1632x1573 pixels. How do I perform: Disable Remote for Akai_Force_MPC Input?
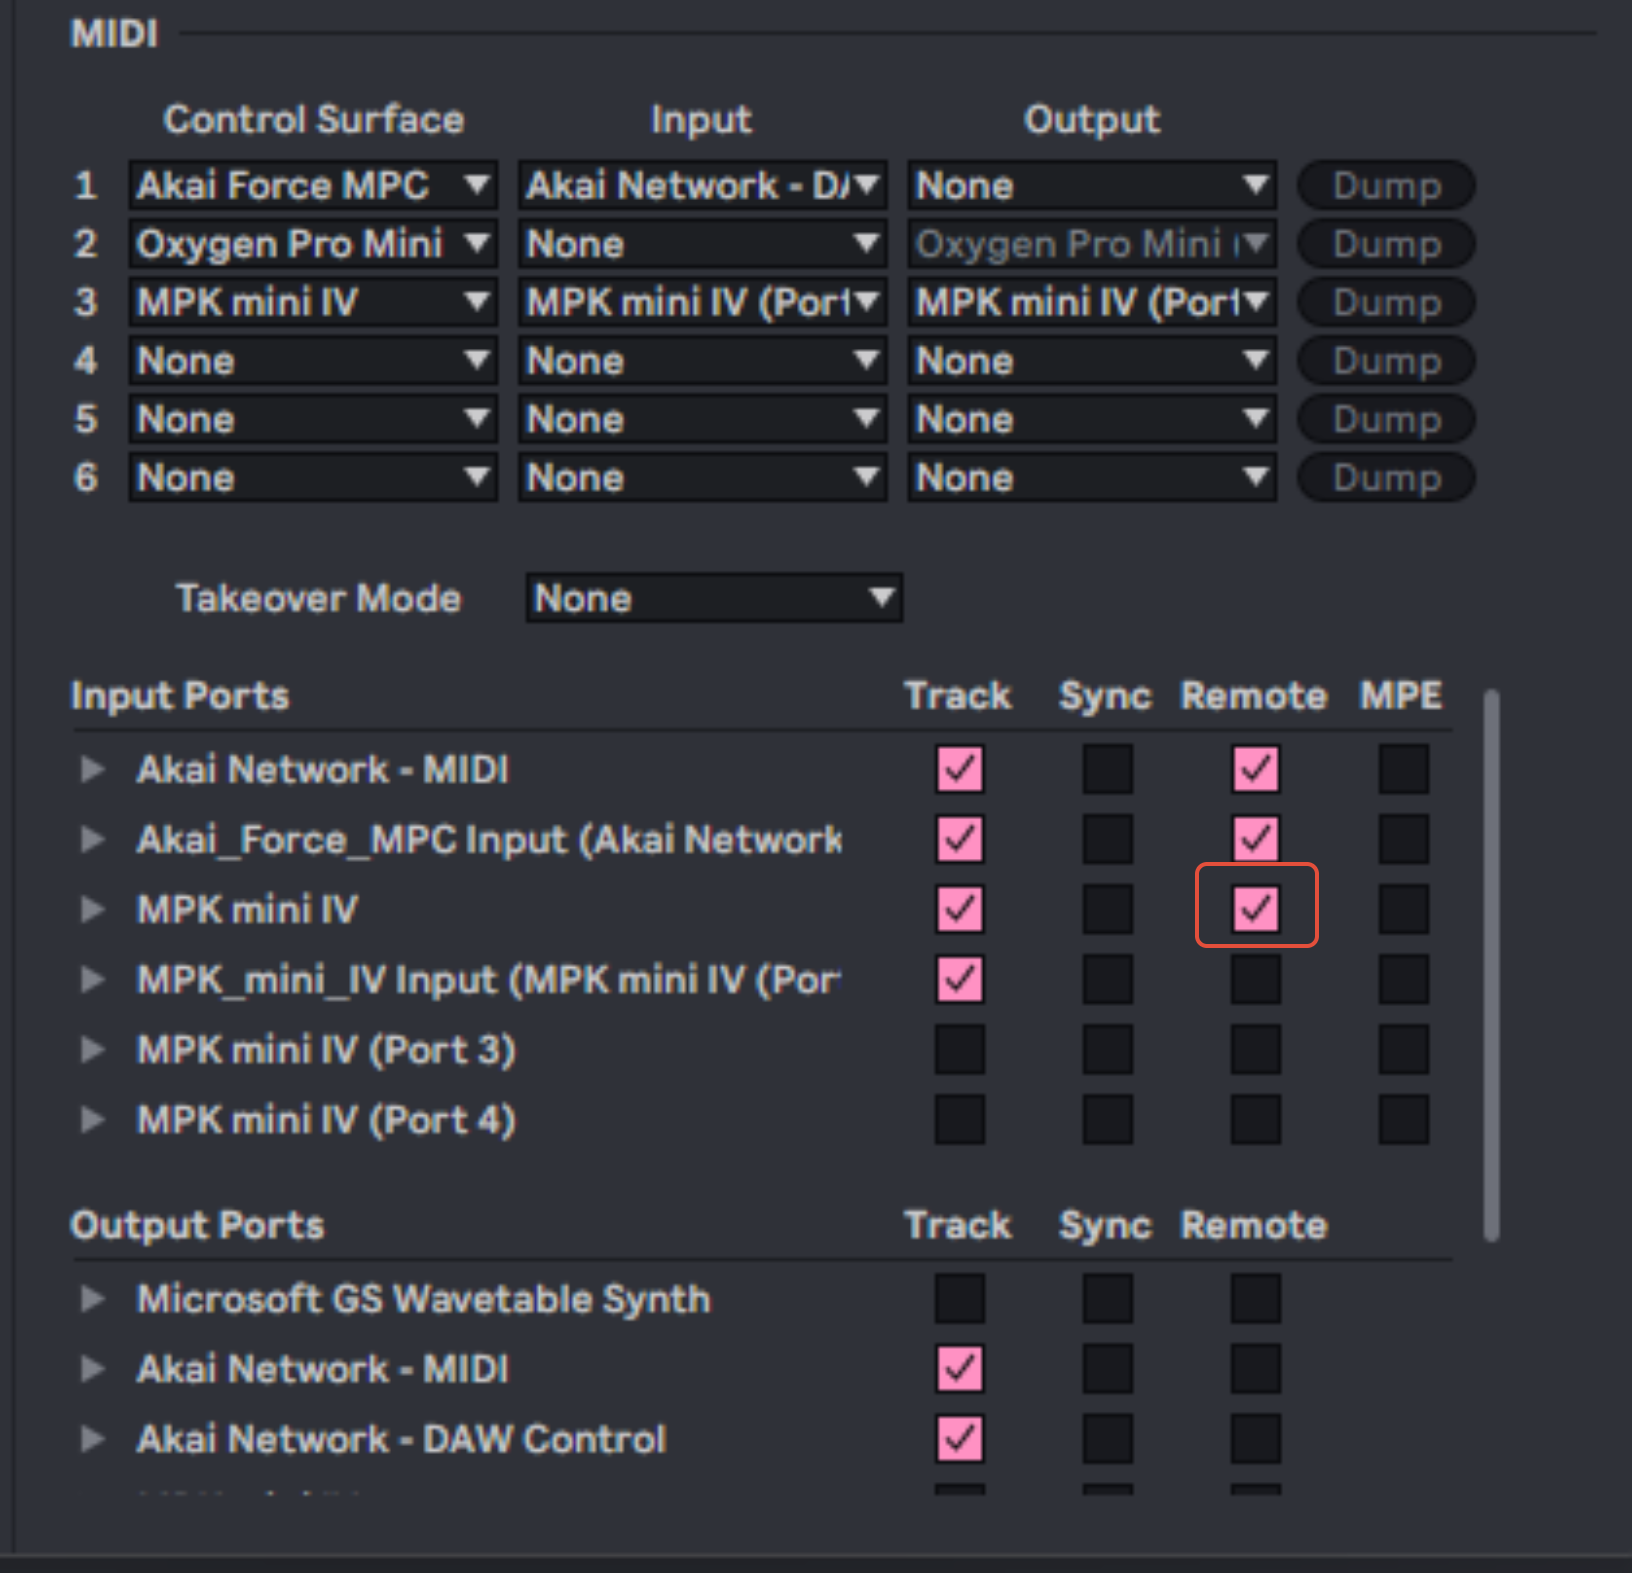pos(1256,839)
